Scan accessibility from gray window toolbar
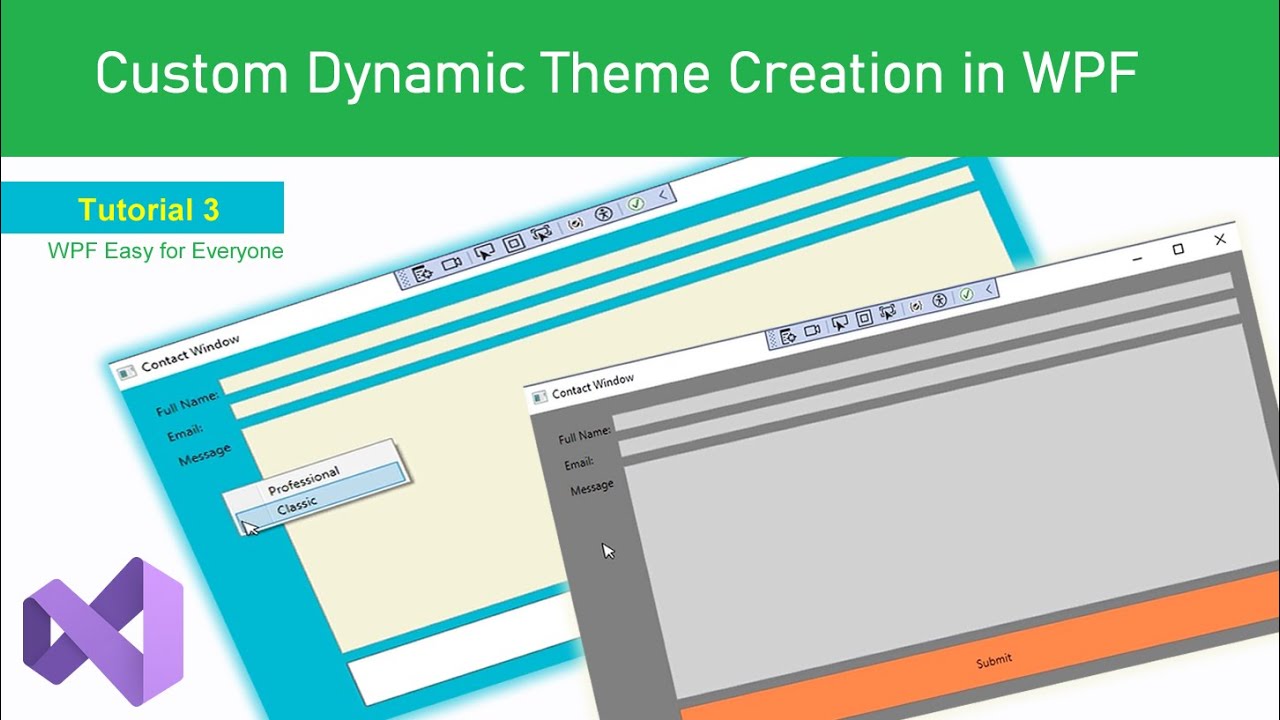 click(x=940, y=300)
